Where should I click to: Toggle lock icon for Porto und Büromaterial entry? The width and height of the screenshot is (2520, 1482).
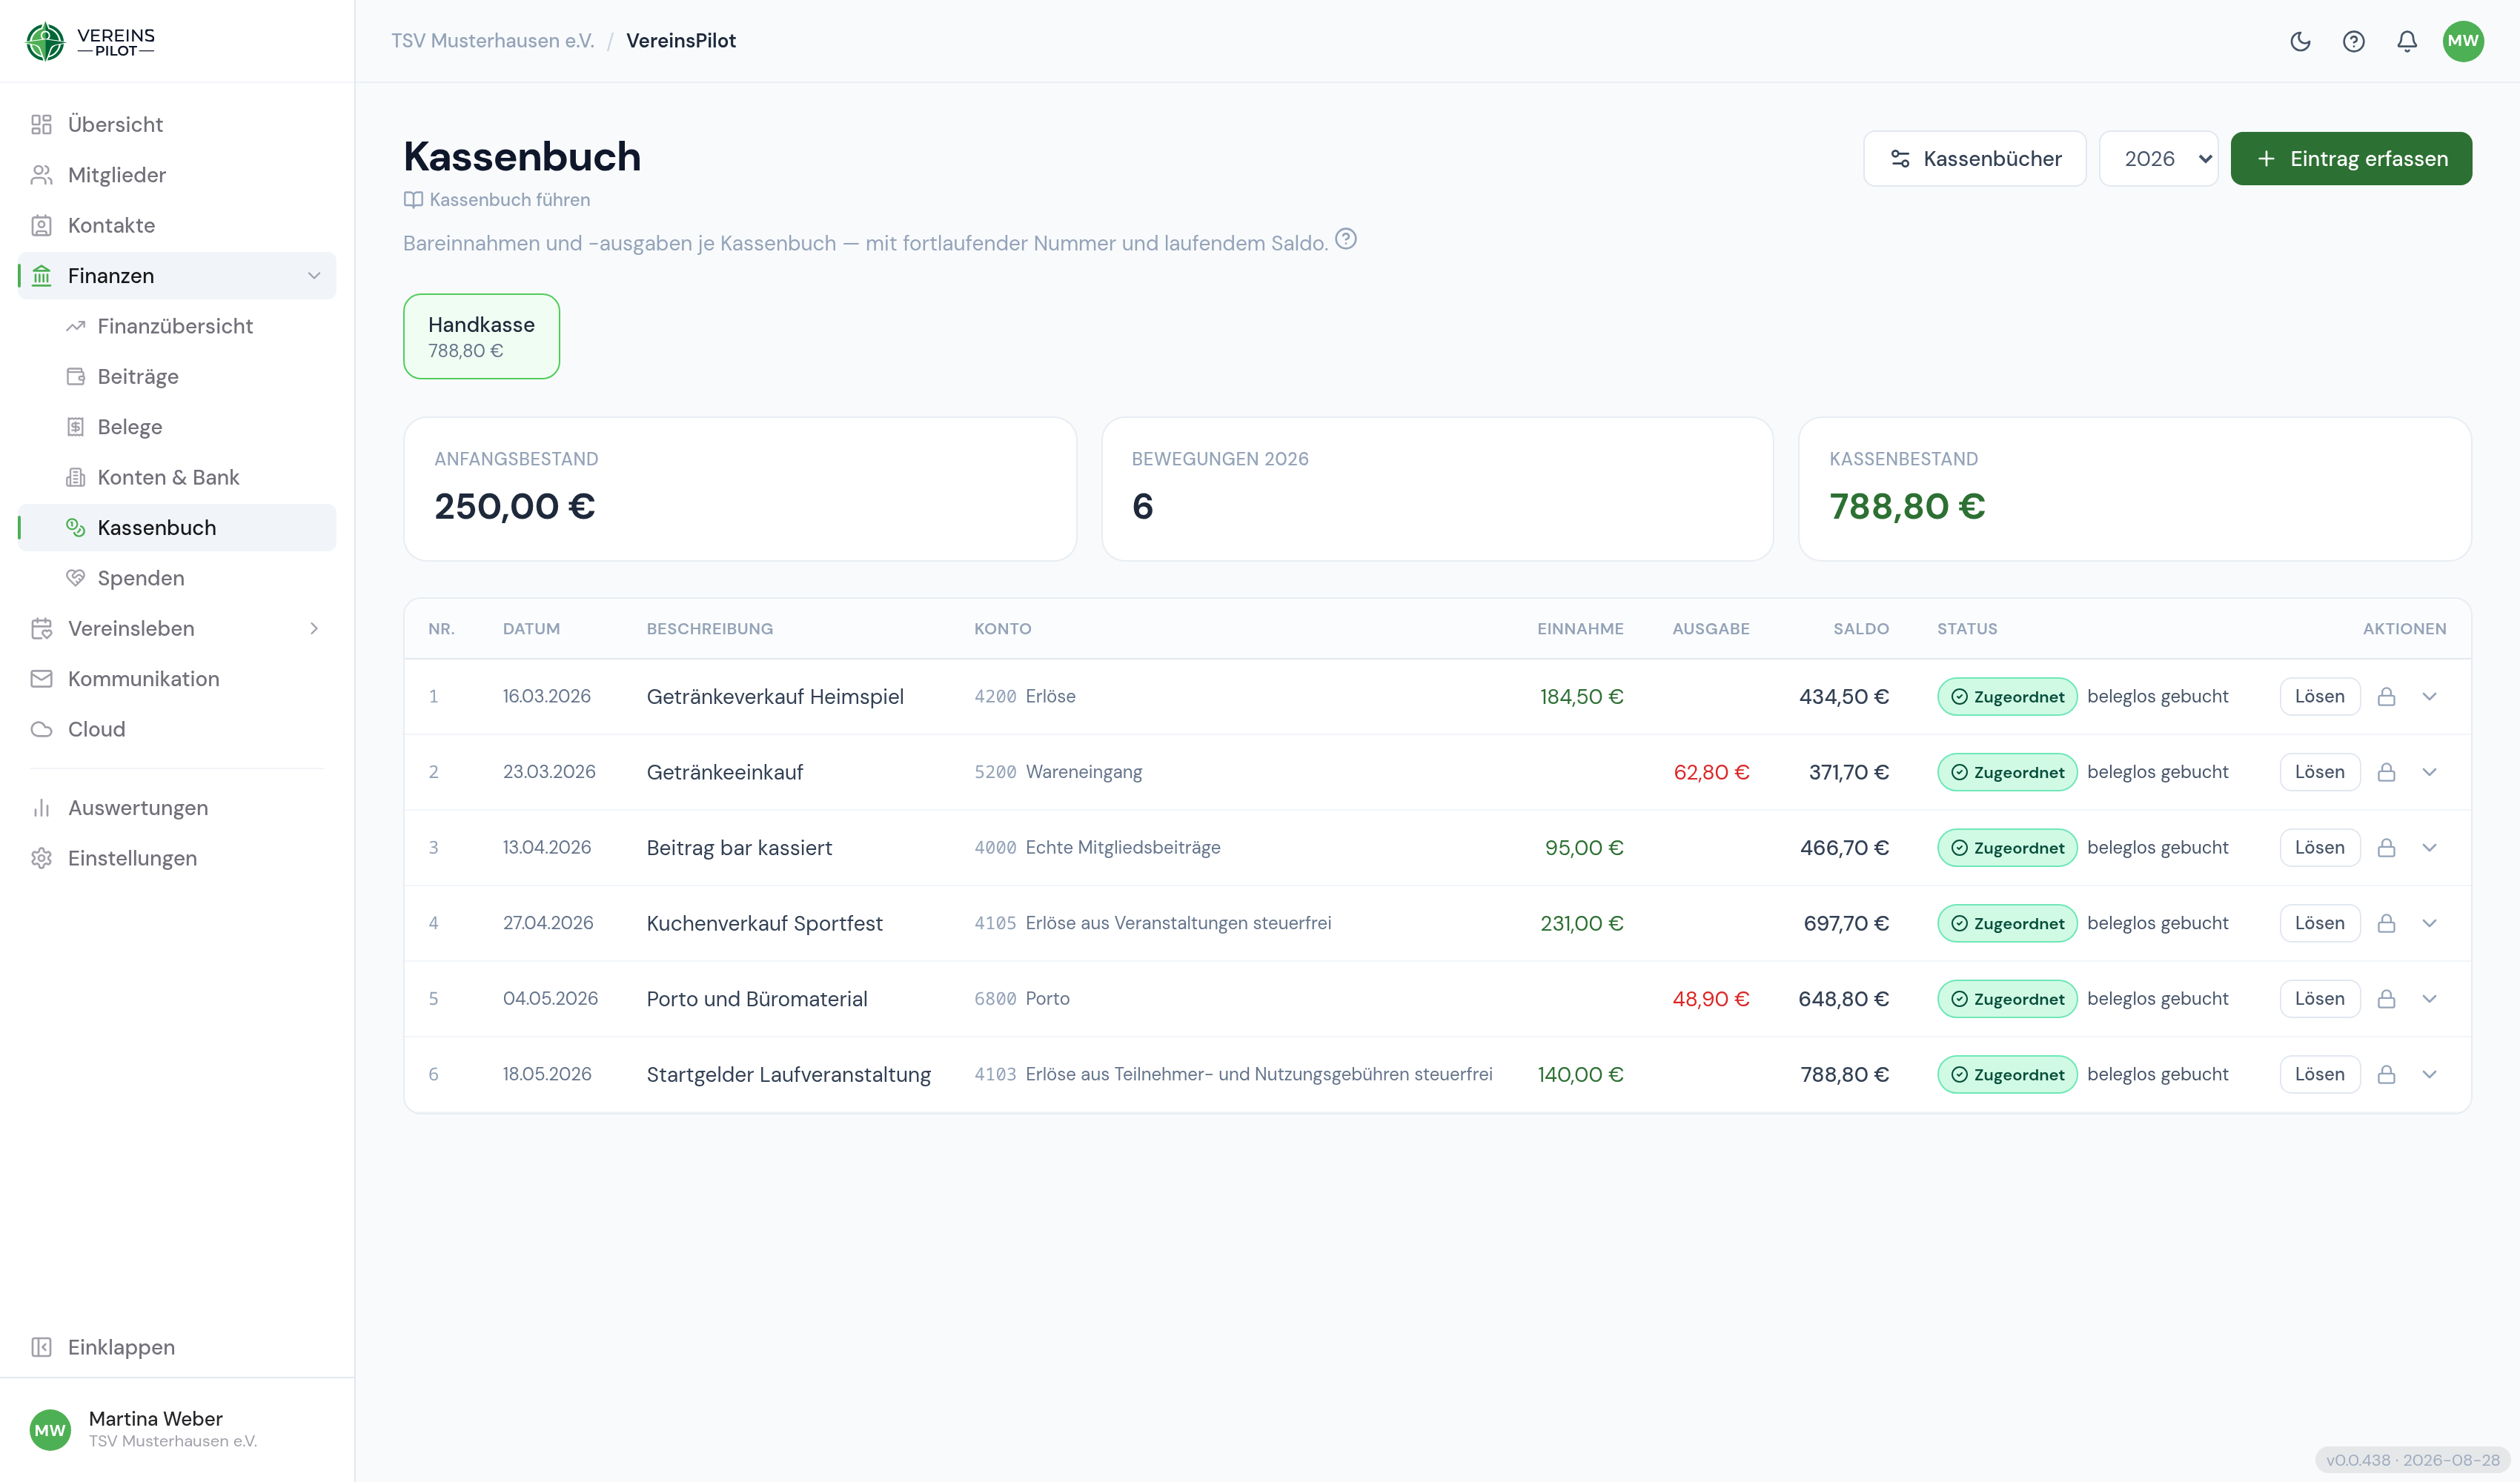(2386, 998)
